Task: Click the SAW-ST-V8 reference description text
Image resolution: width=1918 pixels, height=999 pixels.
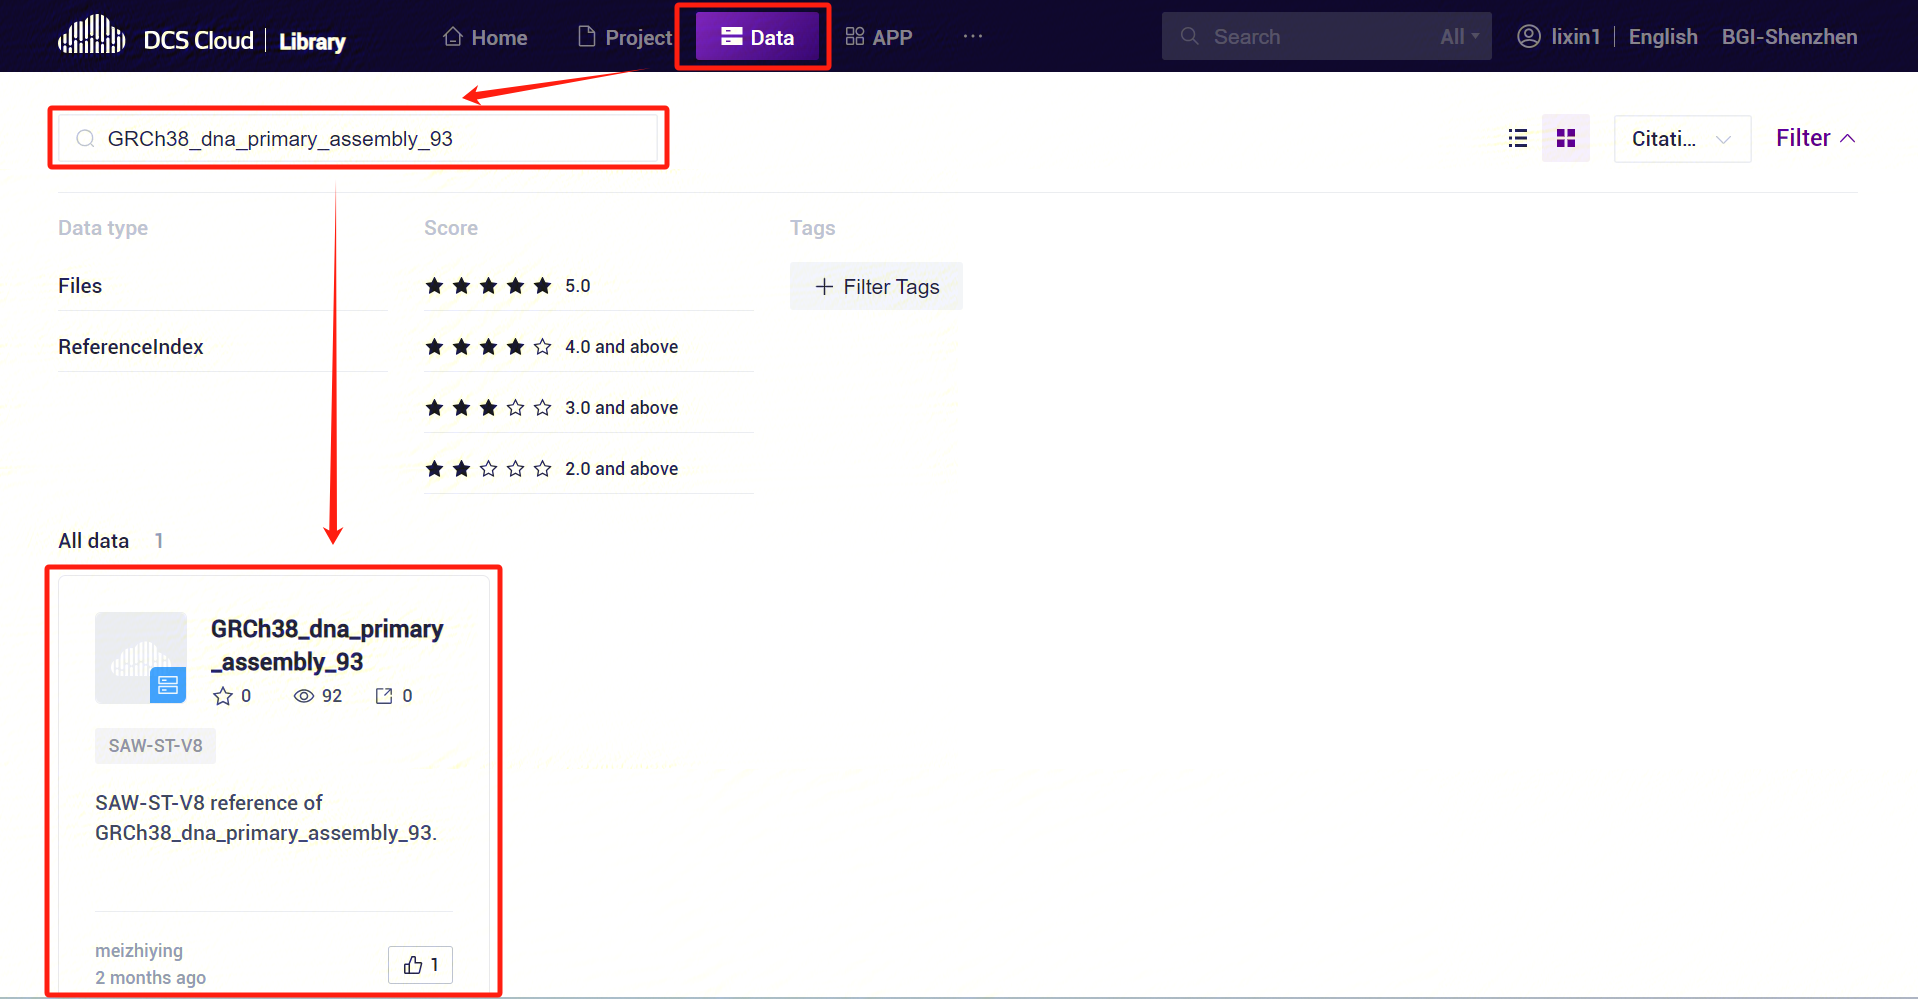Action: (x=266, y=818)
